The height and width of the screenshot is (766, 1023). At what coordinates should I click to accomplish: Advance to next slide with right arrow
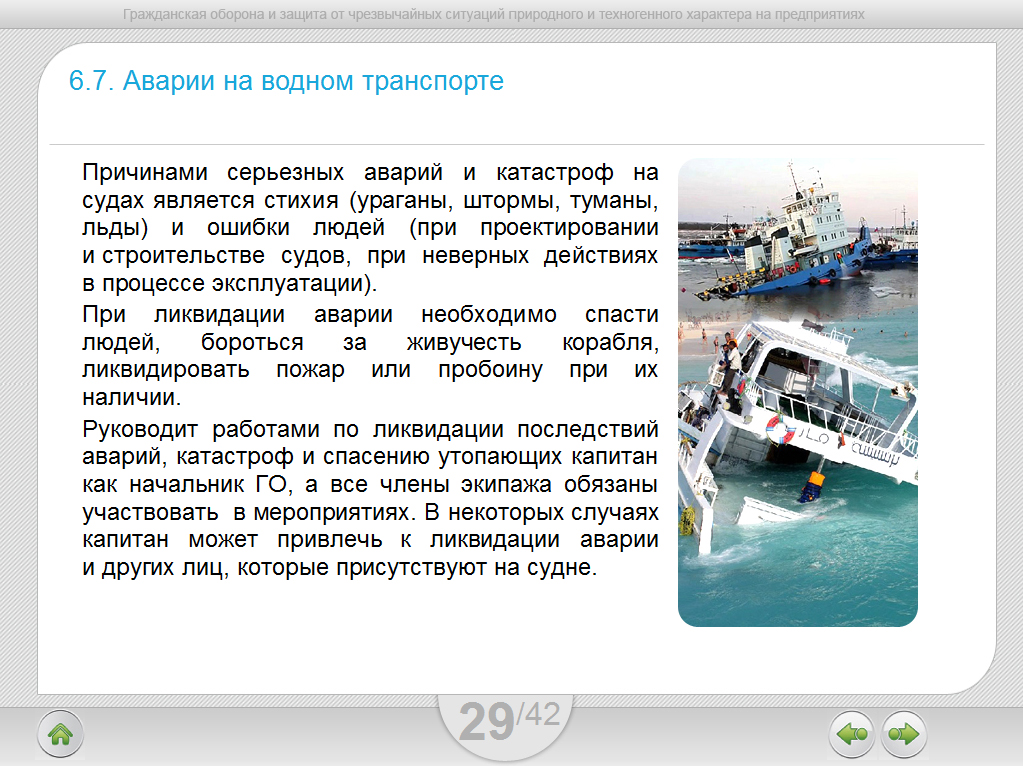click(903, 734)
